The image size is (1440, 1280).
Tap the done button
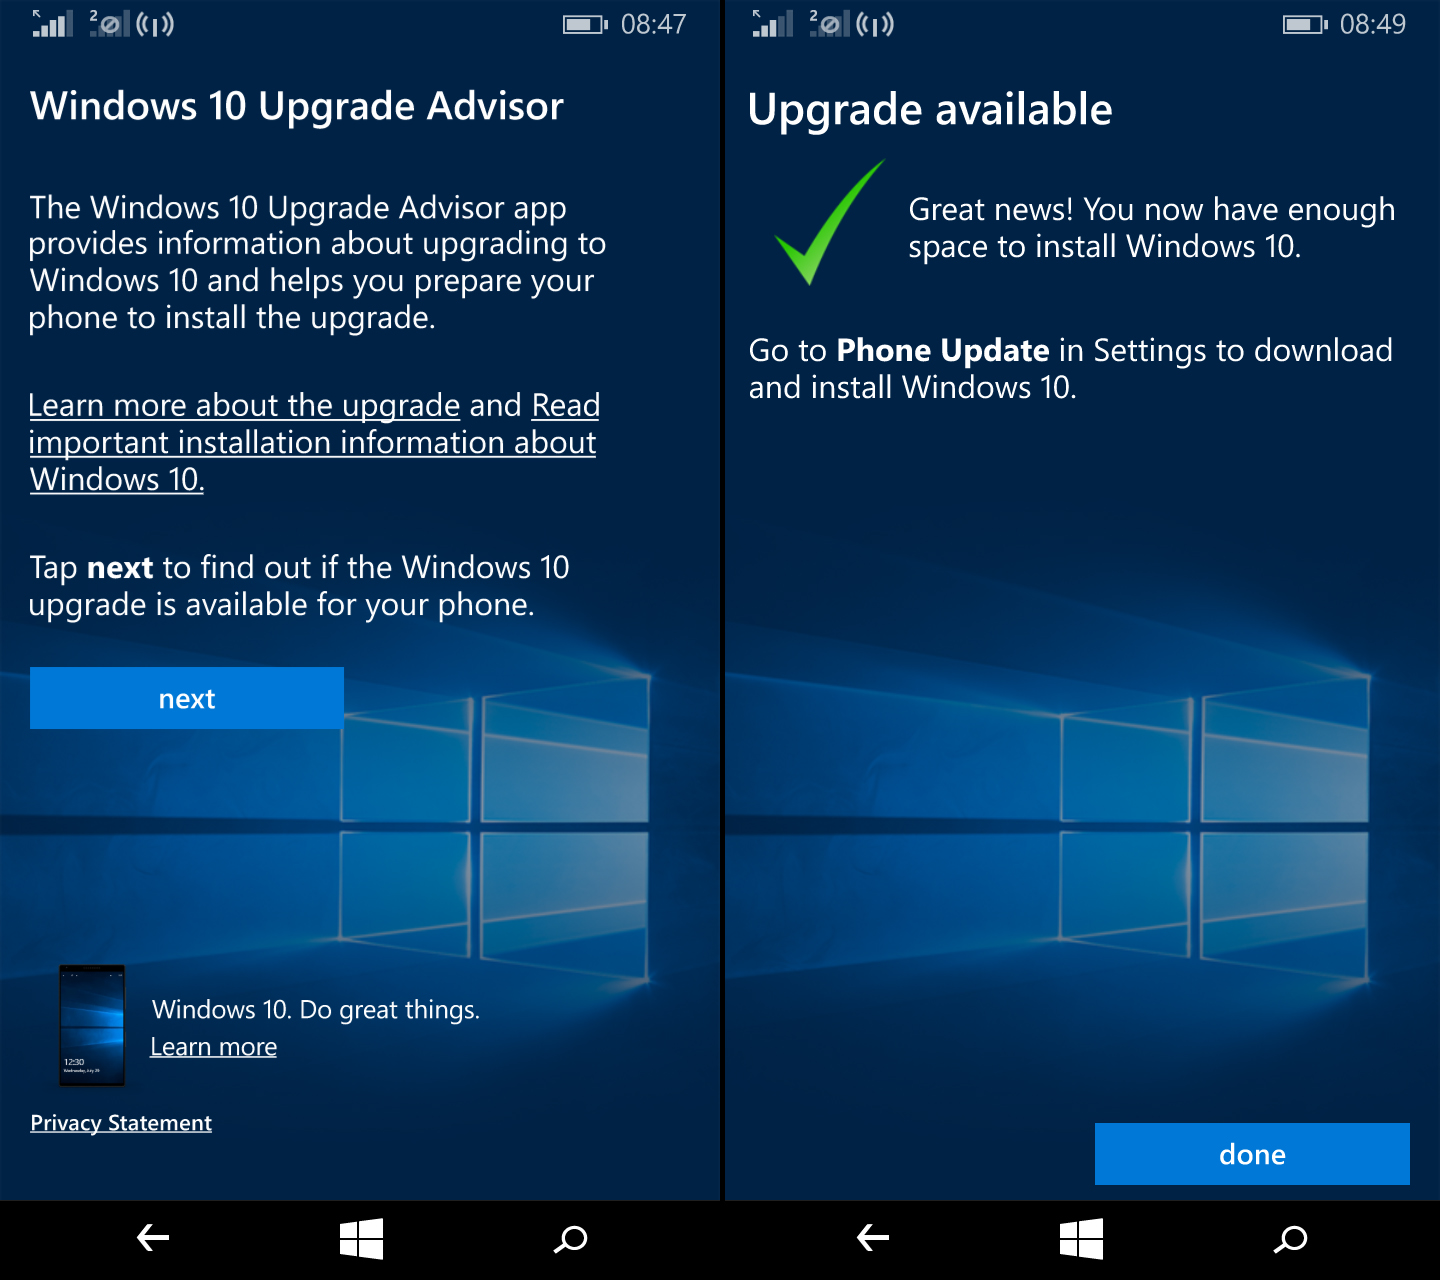pos(1251,1154)
